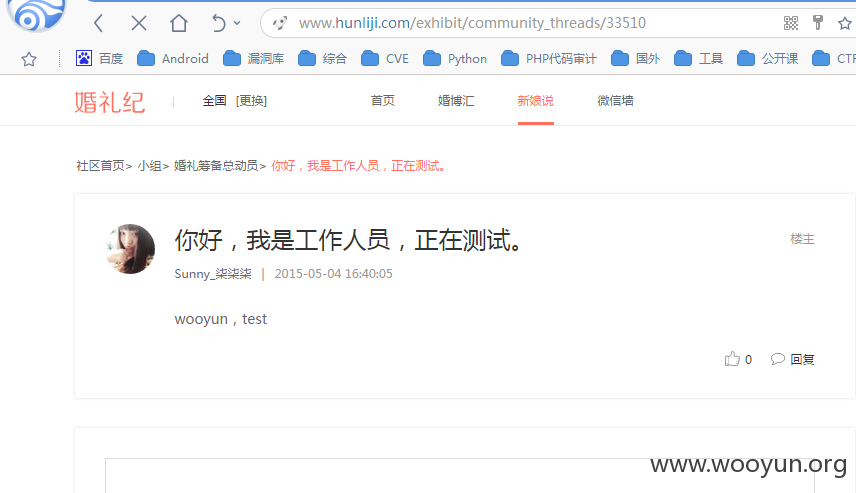The height and width of the screenshot is (493, 856).
Task: Open the QR code icon
Action: (x=790, y=23)
